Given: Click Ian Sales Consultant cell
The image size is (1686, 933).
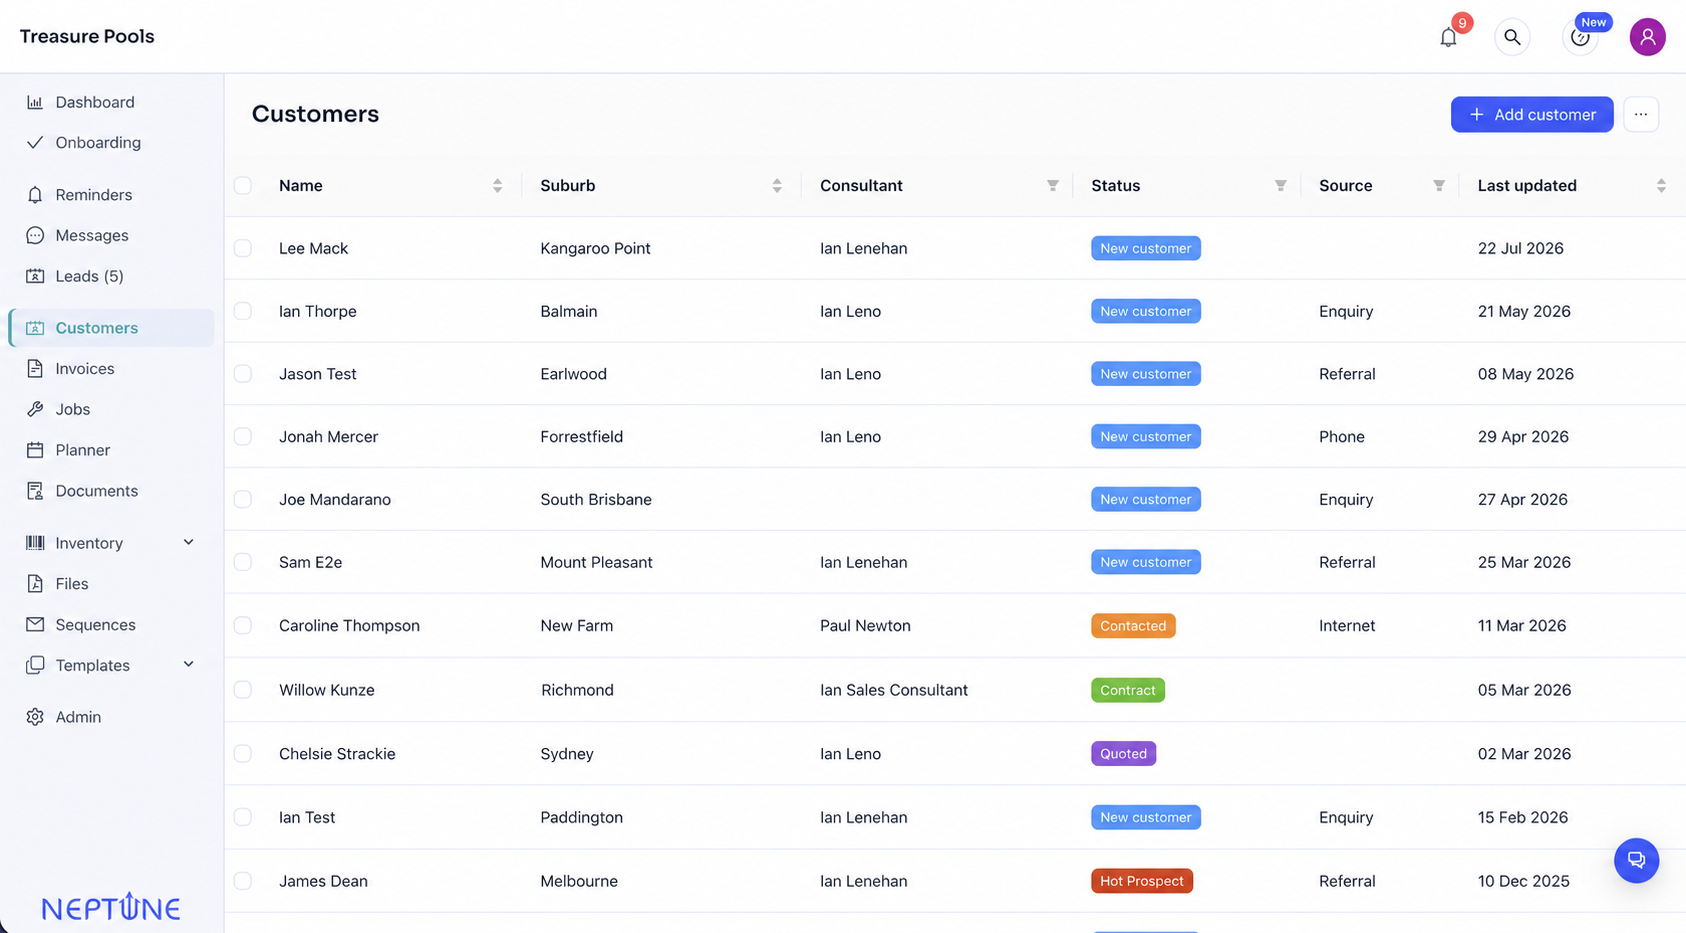Looking at the screenshot, I should coord(894,690).
